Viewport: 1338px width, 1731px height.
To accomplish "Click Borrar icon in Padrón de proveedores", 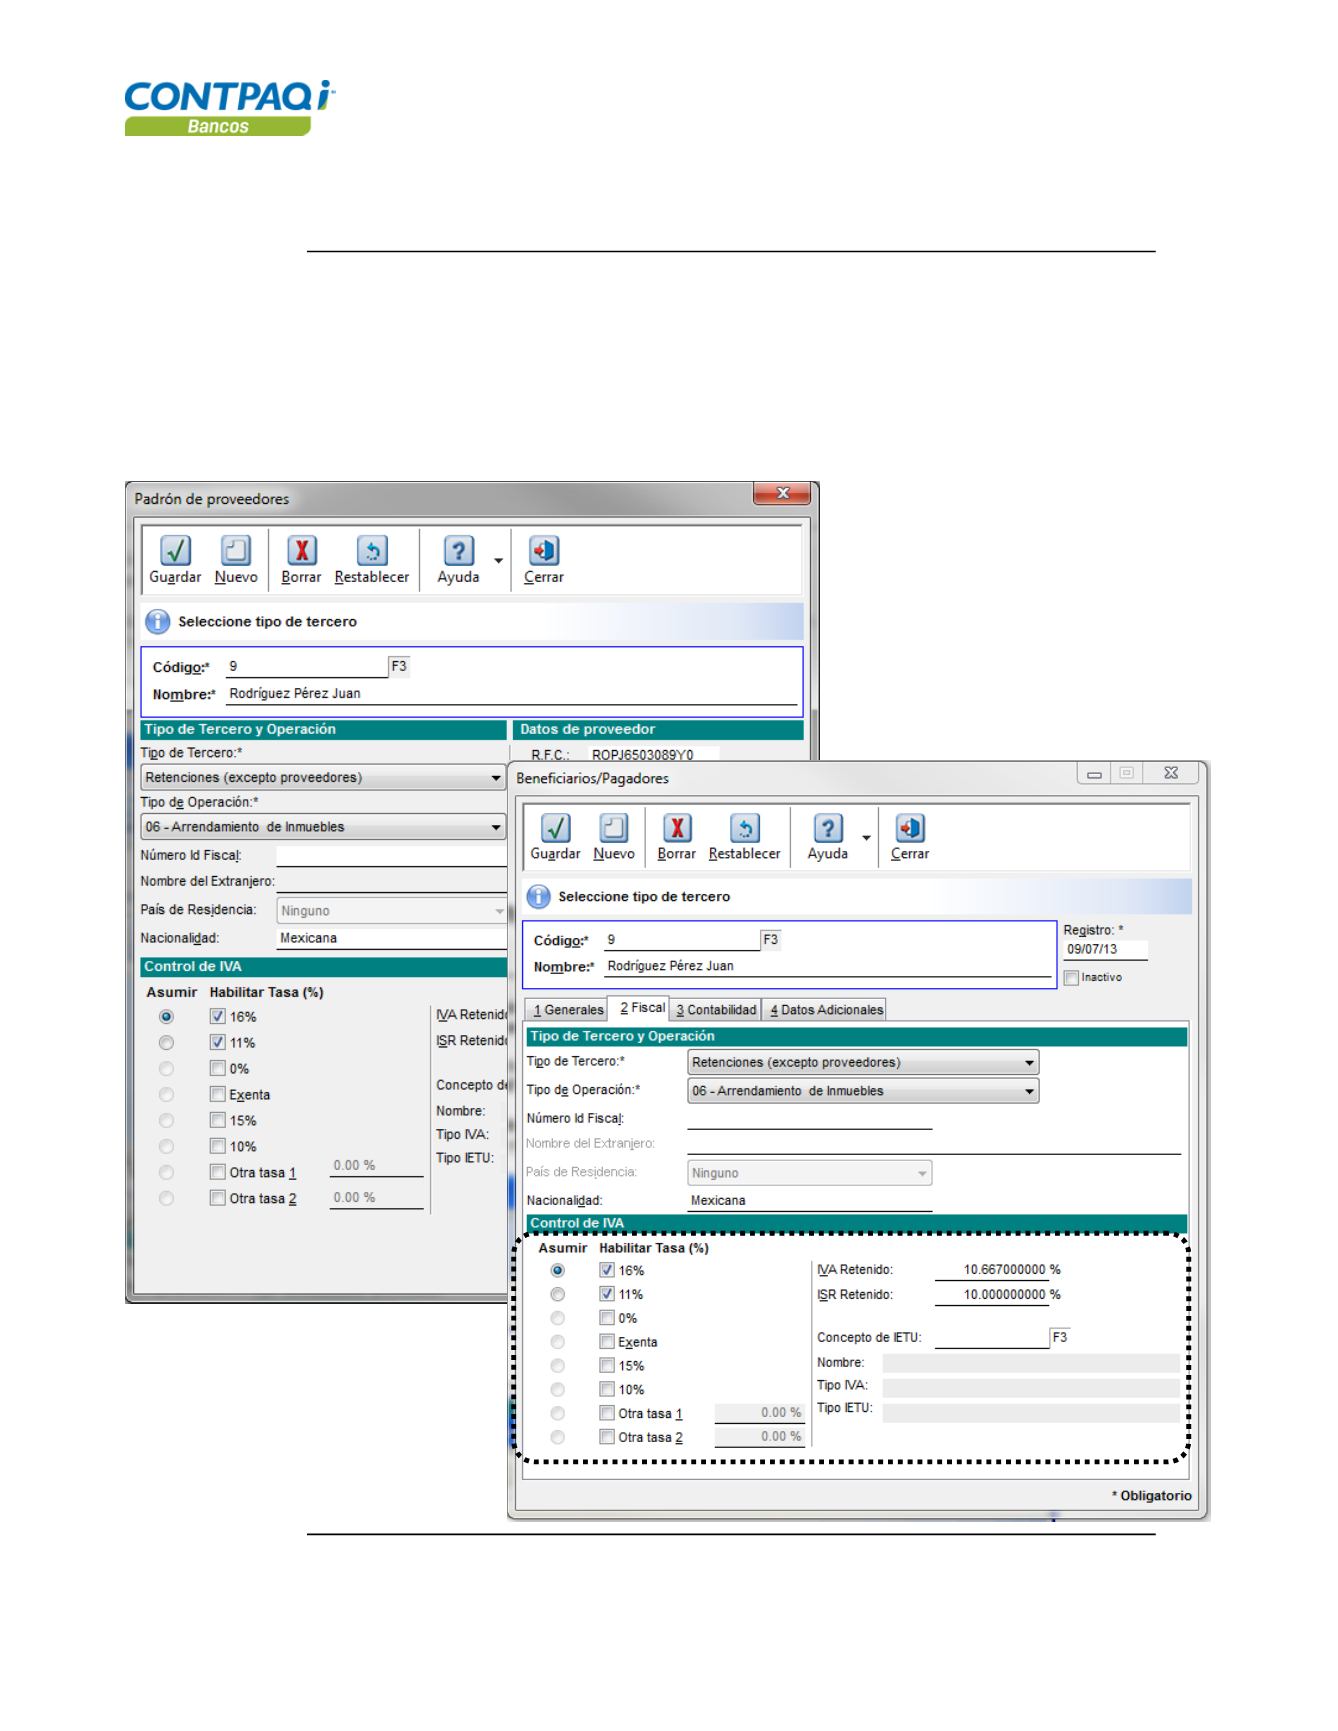I will [x=301, y=552].
